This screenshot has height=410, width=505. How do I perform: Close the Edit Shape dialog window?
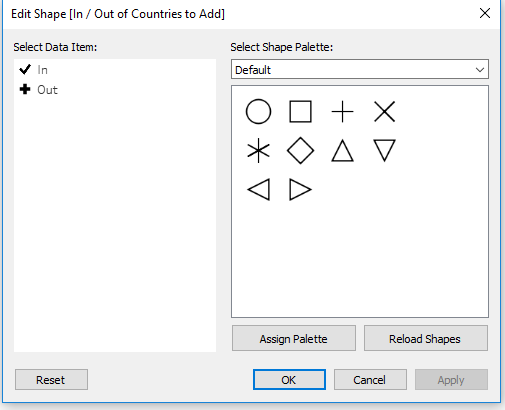click(485, 14)
